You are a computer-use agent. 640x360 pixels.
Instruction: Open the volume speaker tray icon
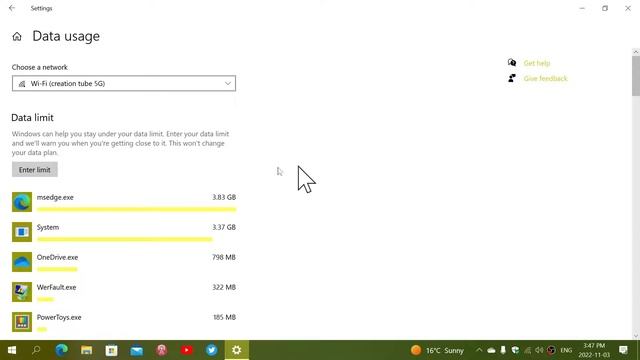[539, 350]
